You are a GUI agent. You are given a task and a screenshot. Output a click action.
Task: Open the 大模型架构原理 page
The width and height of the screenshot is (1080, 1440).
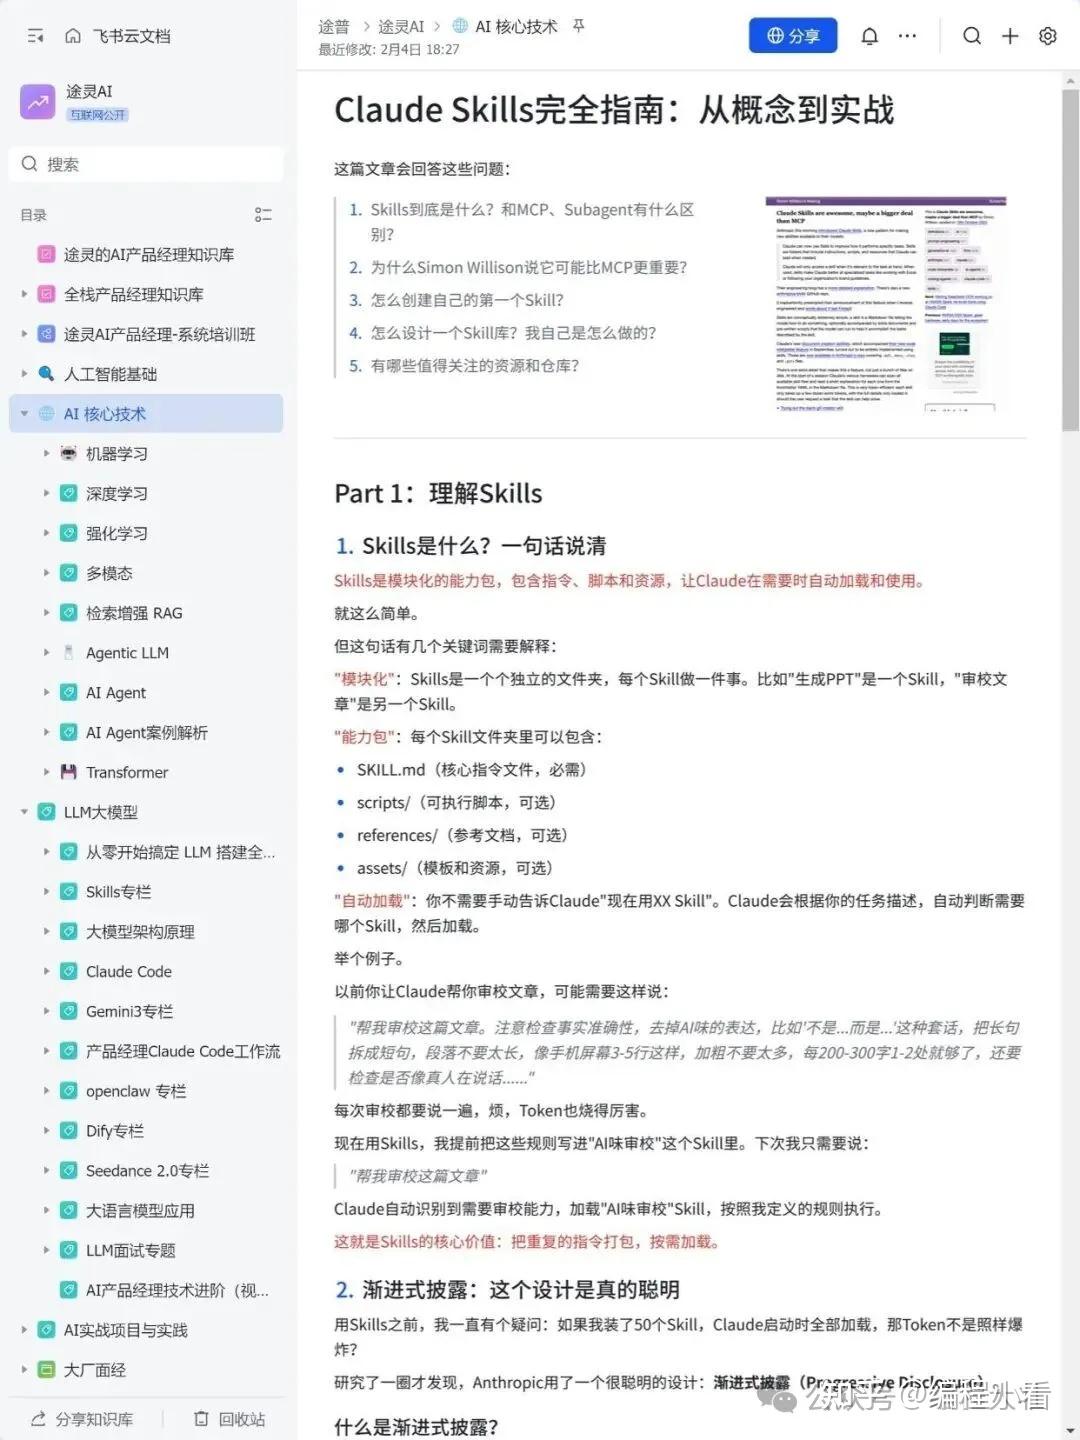coord(140,932)
